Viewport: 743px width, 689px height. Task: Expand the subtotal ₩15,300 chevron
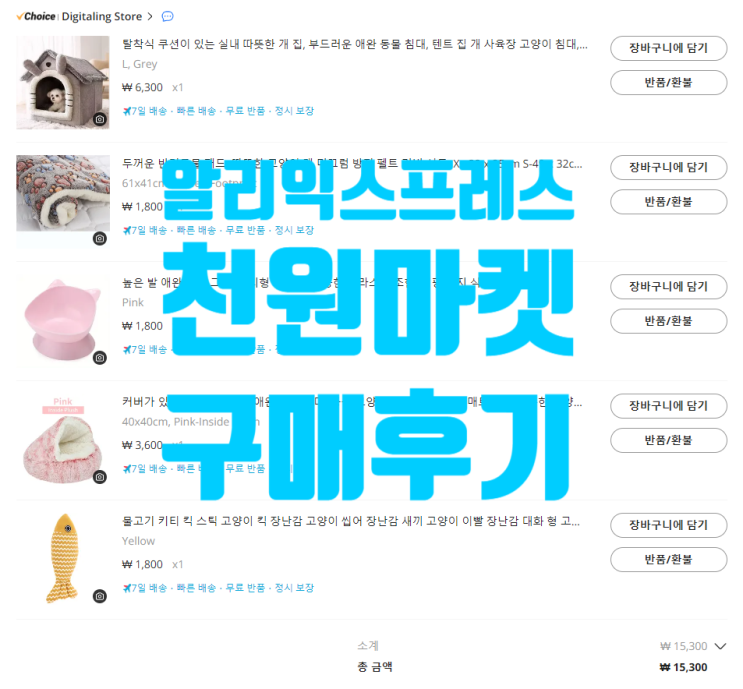click(x=720, y=646)
